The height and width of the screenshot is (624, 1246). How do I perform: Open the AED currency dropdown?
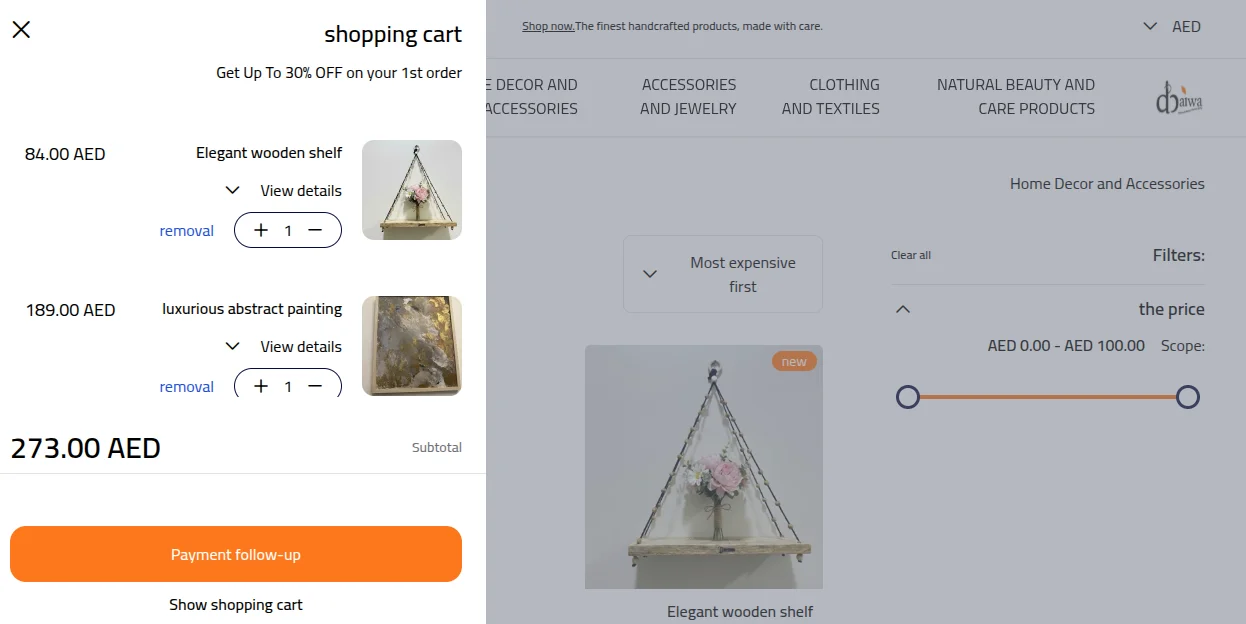point(1172,26)
